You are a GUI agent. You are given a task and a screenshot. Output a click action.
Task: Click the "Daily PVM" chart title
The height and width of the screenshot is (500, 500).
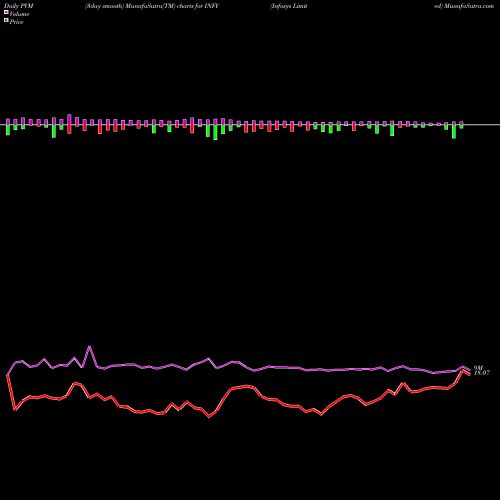tap(19, 6)
